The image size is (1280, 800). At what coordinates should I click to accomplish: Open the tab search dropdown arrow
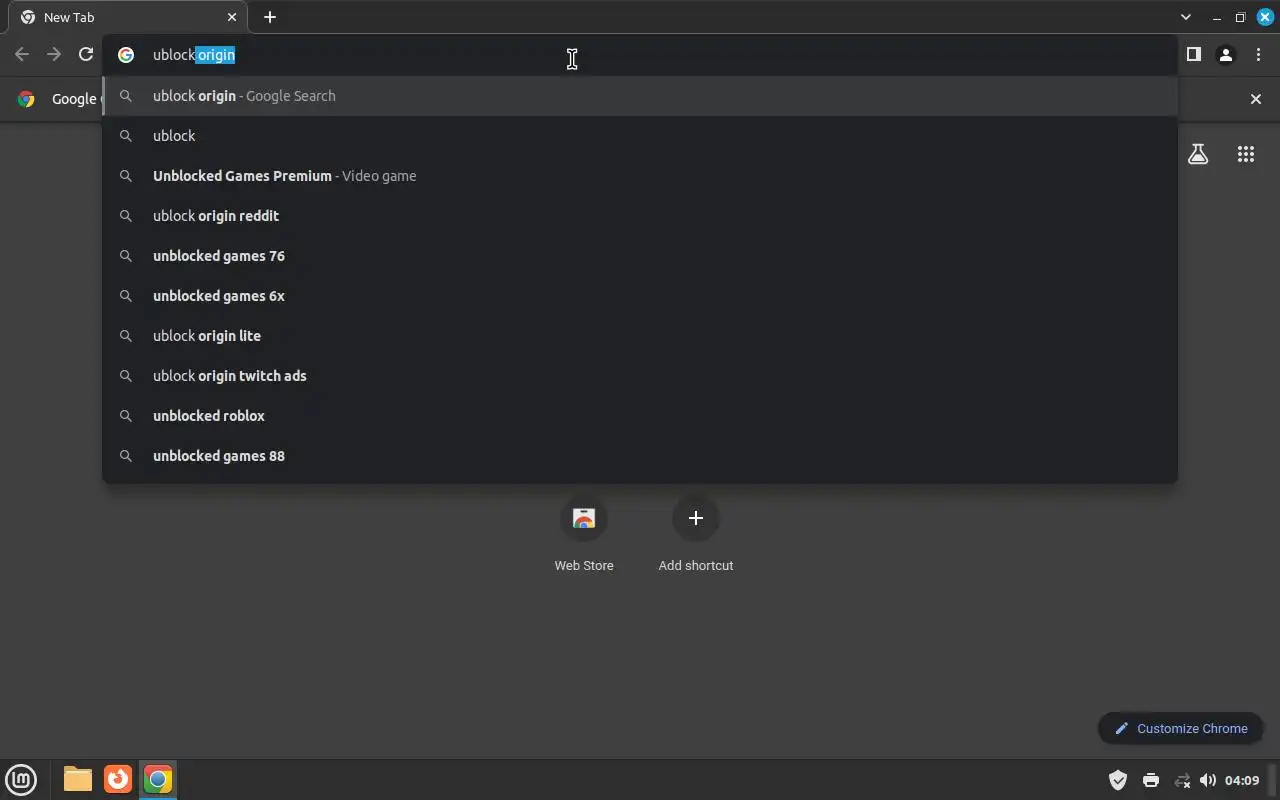(x=1186, y=17)
